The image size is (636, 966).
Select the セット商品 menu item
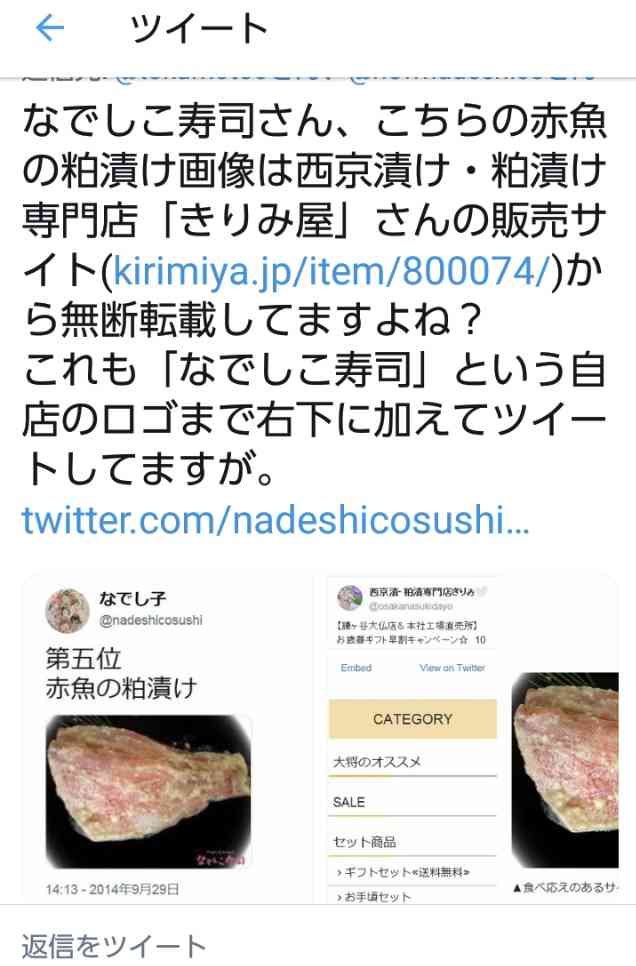412,842
